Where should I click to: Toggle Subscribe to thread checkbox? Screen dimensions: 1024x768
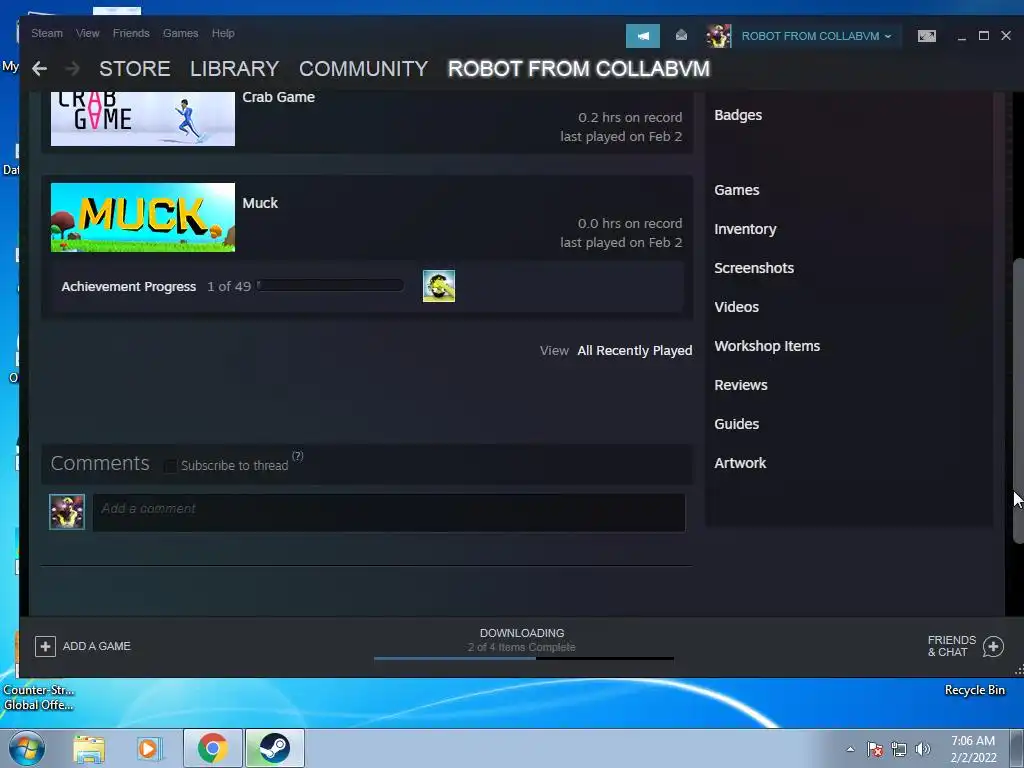(x=170, y=466)
